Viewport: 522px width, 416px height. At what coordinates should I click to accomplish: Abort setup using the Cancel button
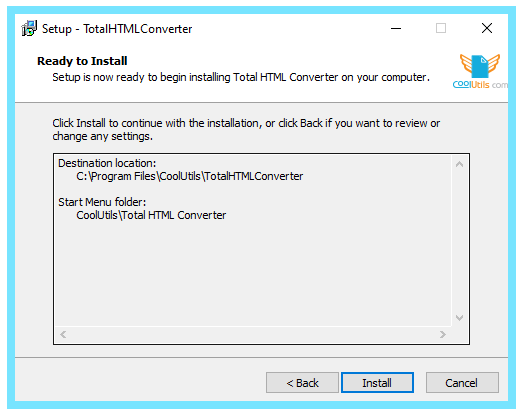pos(462,383)
